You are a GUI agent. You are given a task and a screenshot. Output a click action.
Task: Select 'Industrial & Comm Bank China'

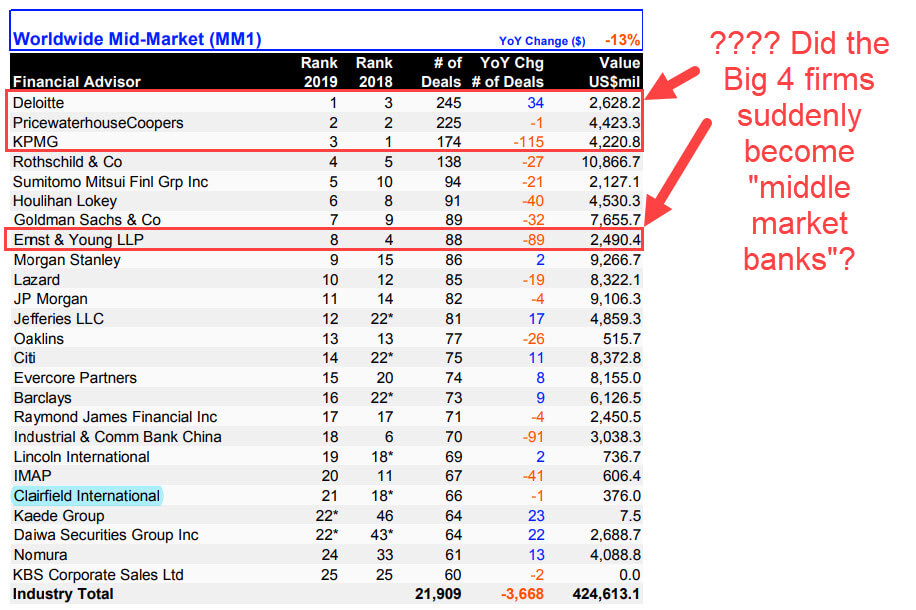pyautogui.click(x=117, y=437)
